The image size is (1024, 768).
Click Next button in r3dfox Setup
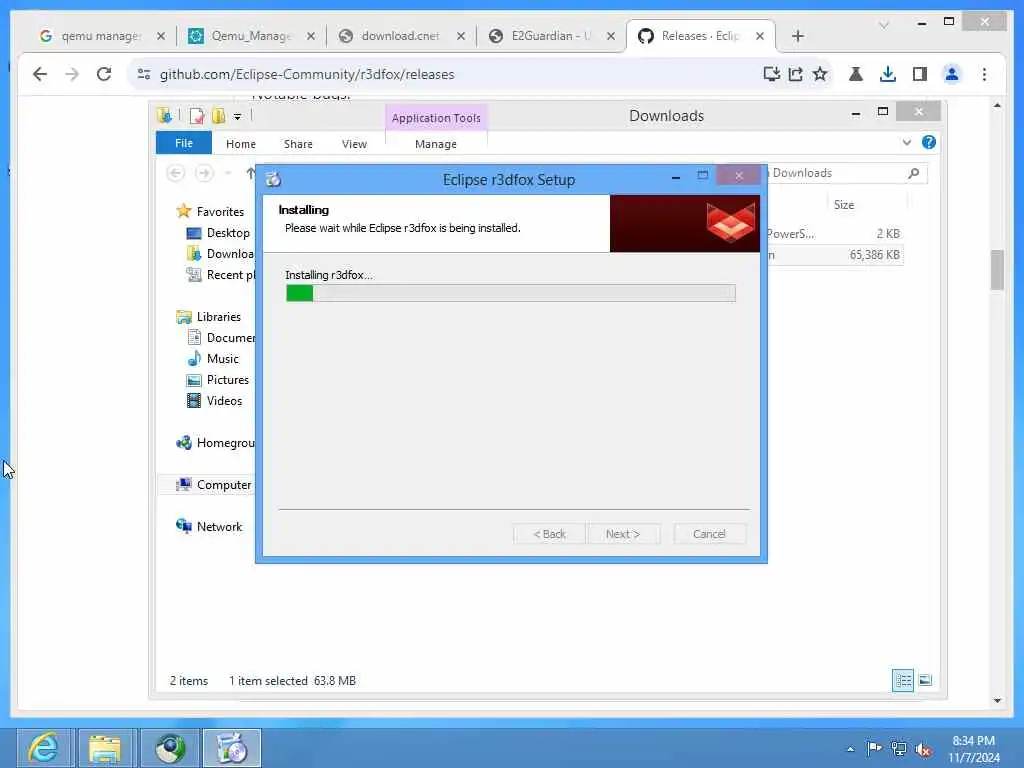623,534
